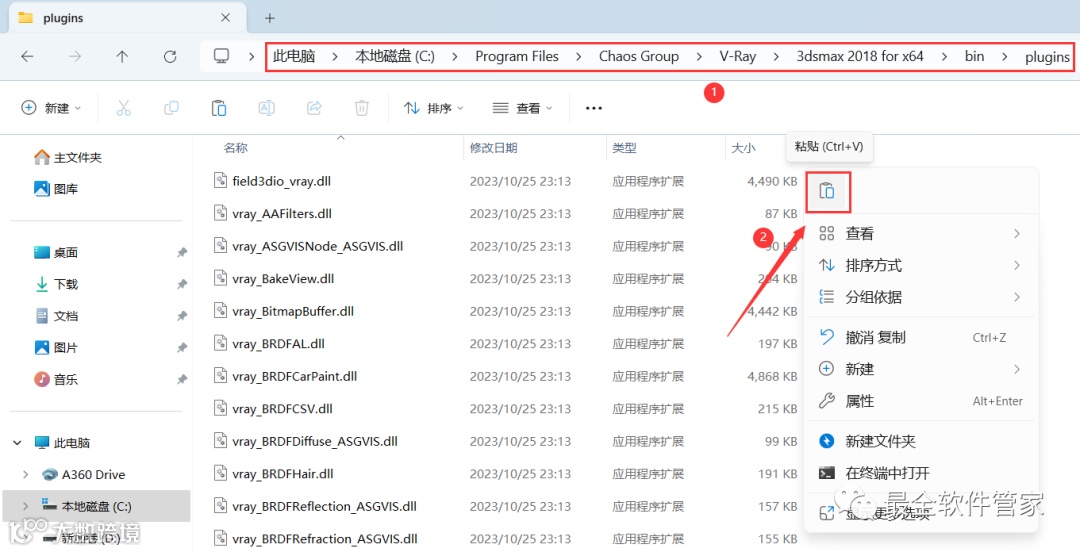This screenshot has height=552, width=1080.
Task: Open 主文件夹 in the sidebar
Action: [68, 158]
